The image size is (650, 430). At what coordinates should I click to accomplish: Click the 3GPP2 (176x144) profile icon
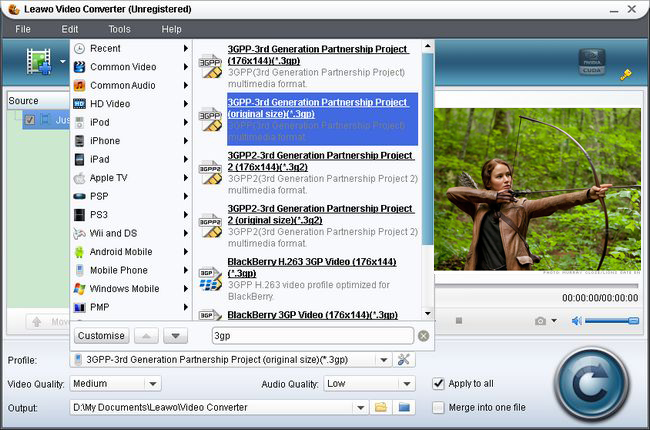(210, 172)
